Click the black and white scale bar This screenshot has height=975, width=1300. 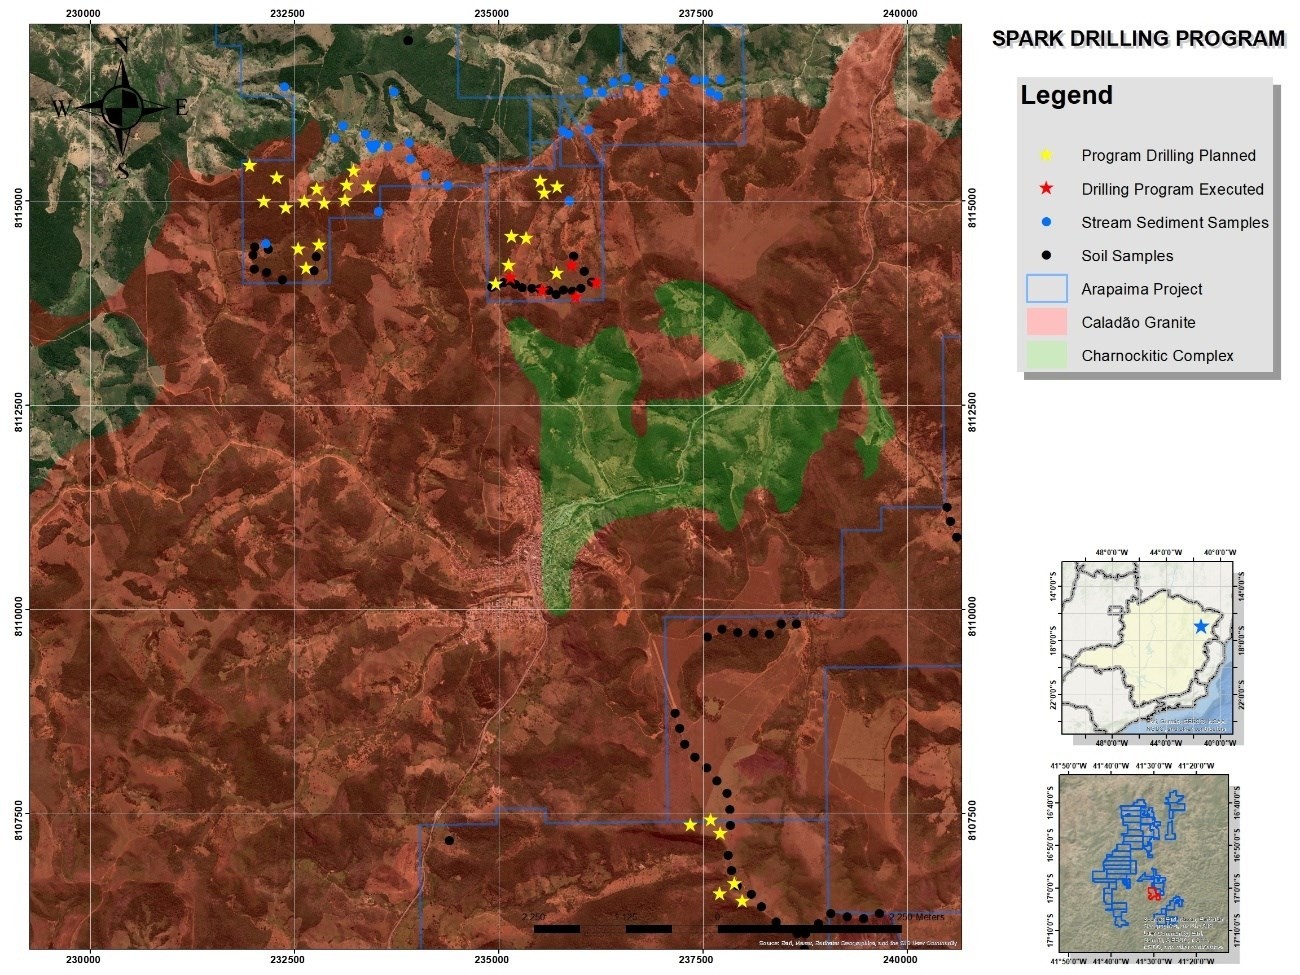717,929
